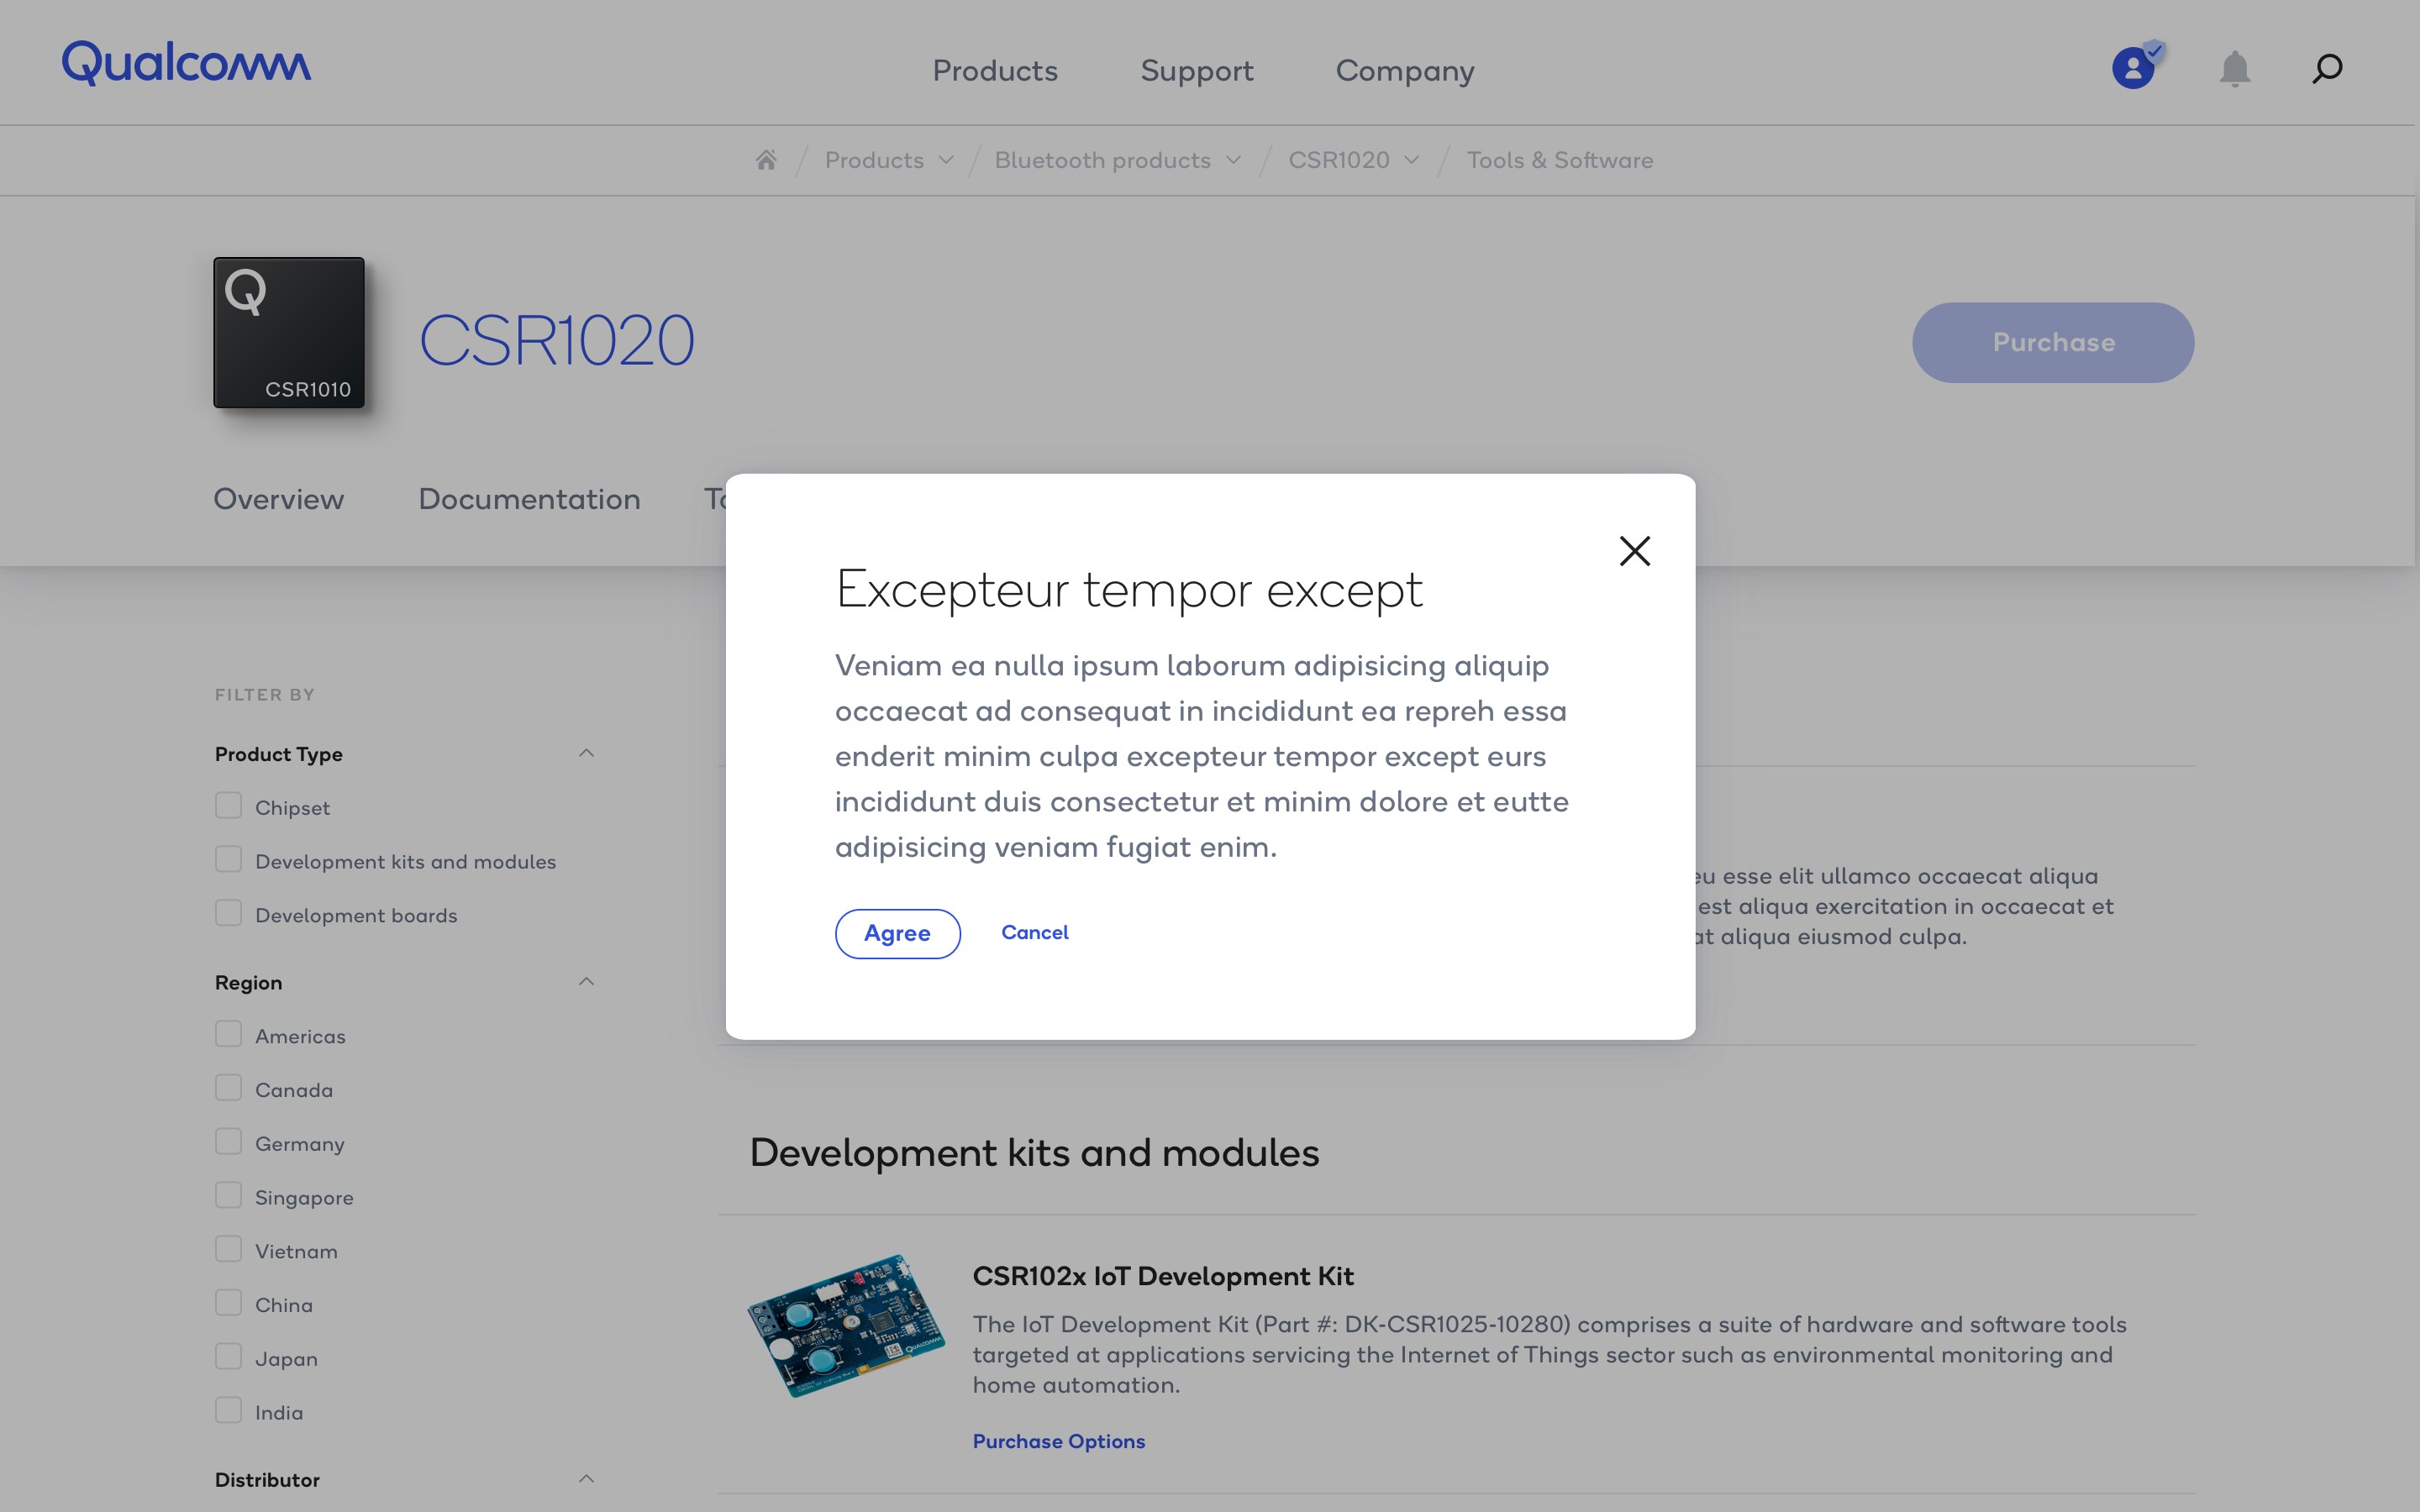This screenshot has width=2420, height=1512.
Task: Expand the Products breadcrumb dropdown
Action: (x=946, y=160)
